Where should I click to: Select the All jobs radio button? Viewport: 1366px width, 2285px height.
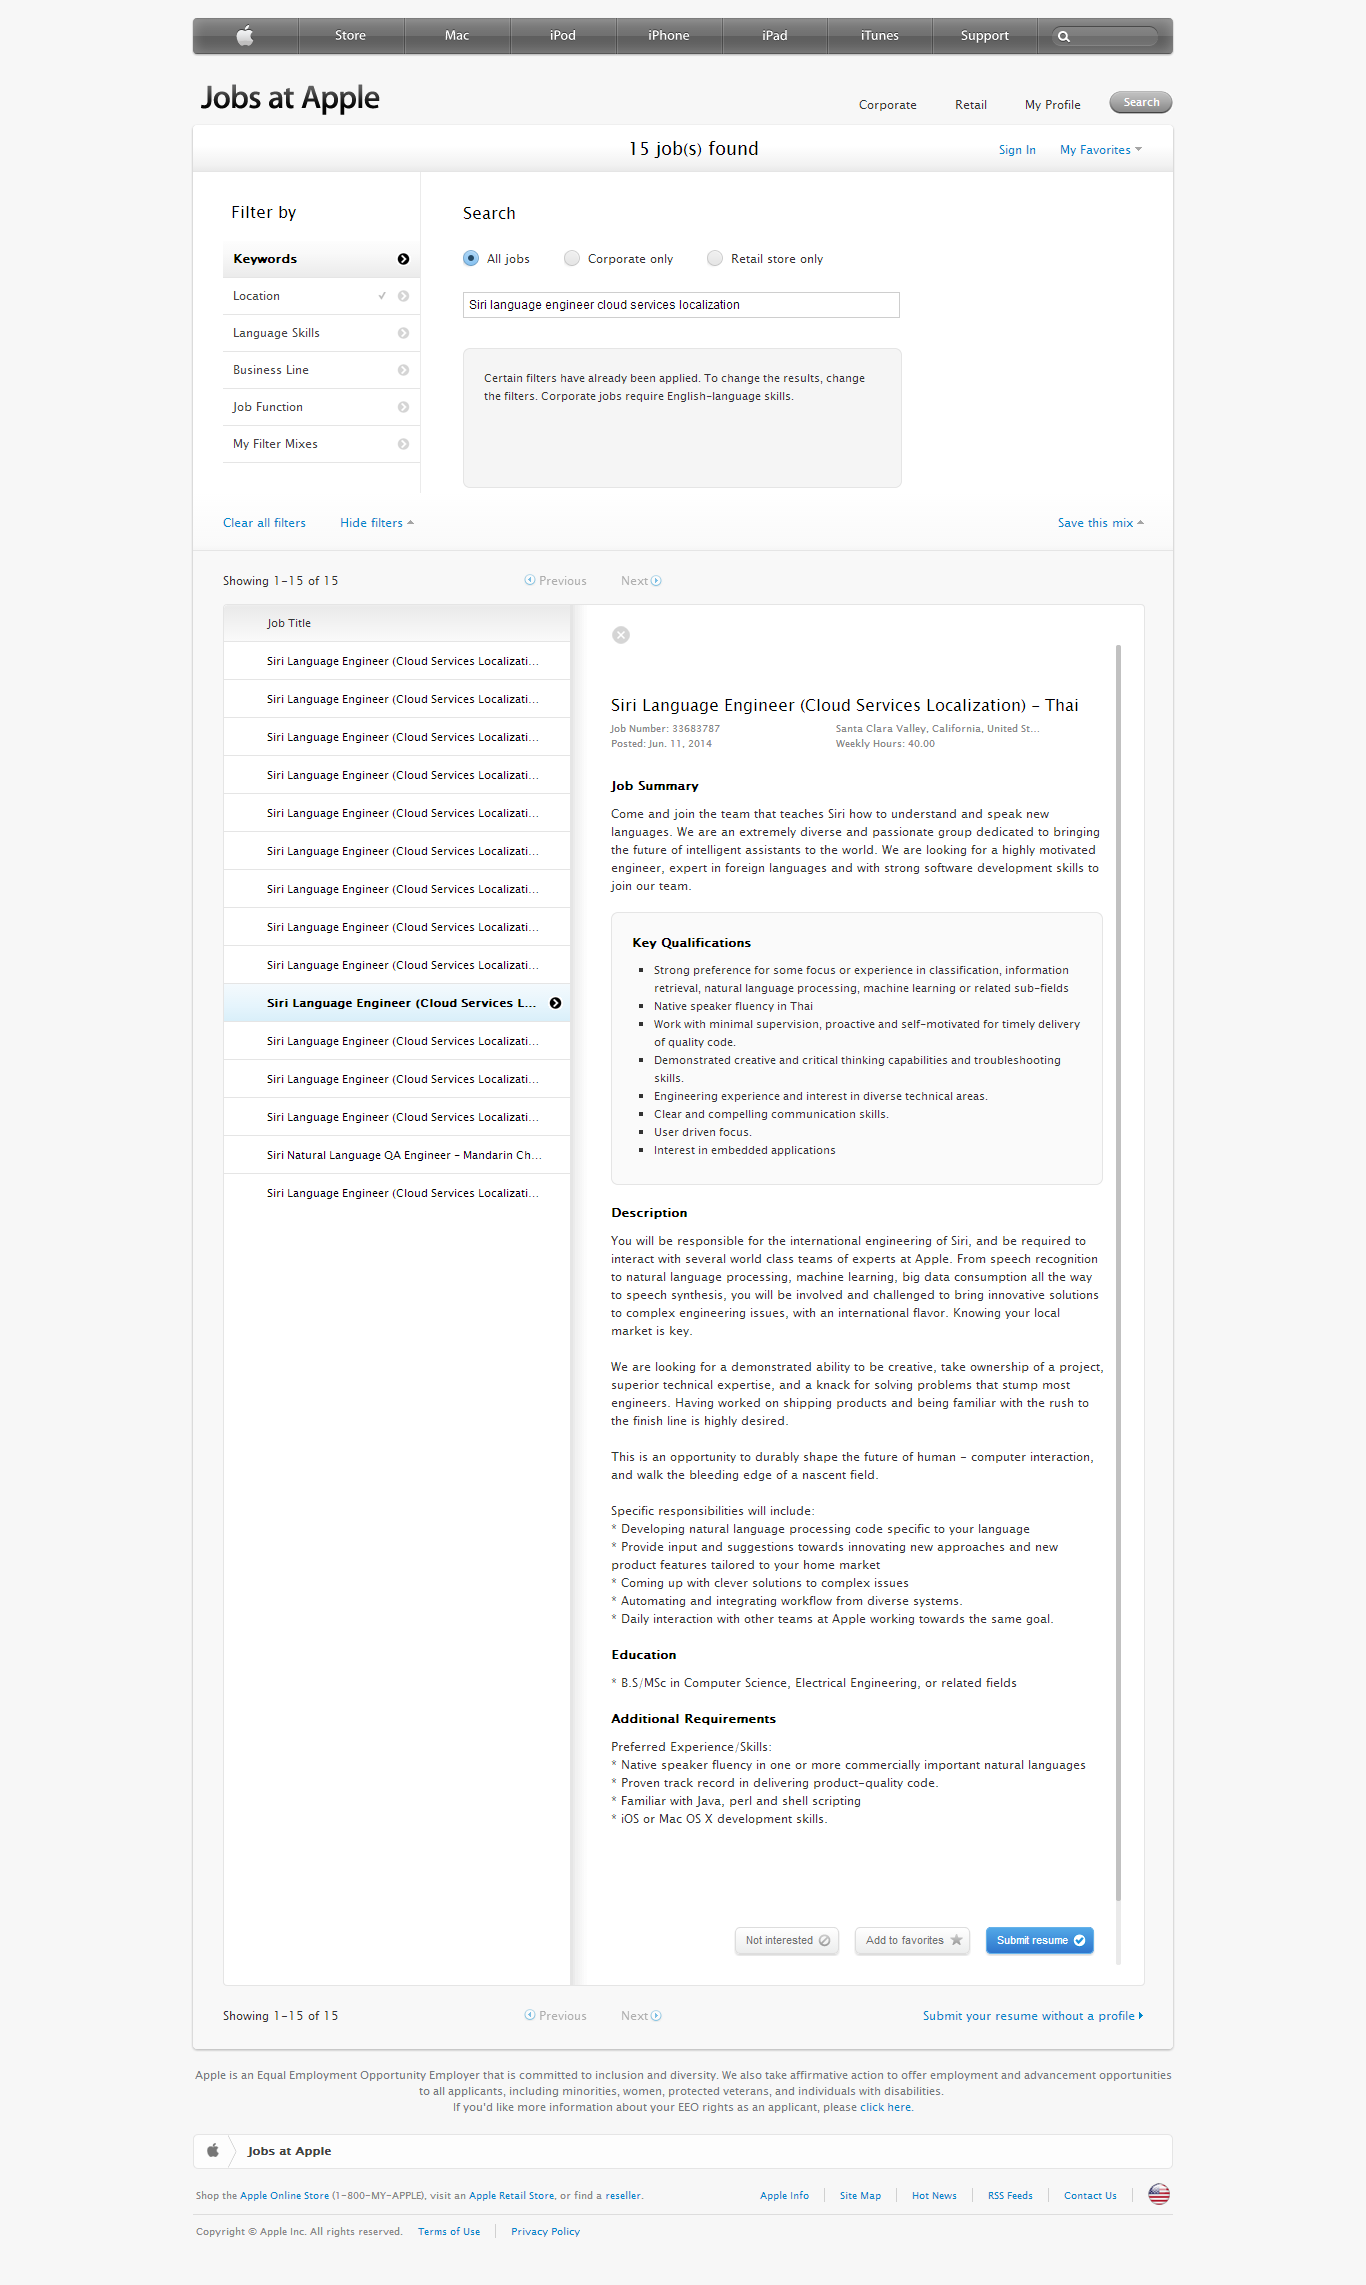click(x=471, y=258)
